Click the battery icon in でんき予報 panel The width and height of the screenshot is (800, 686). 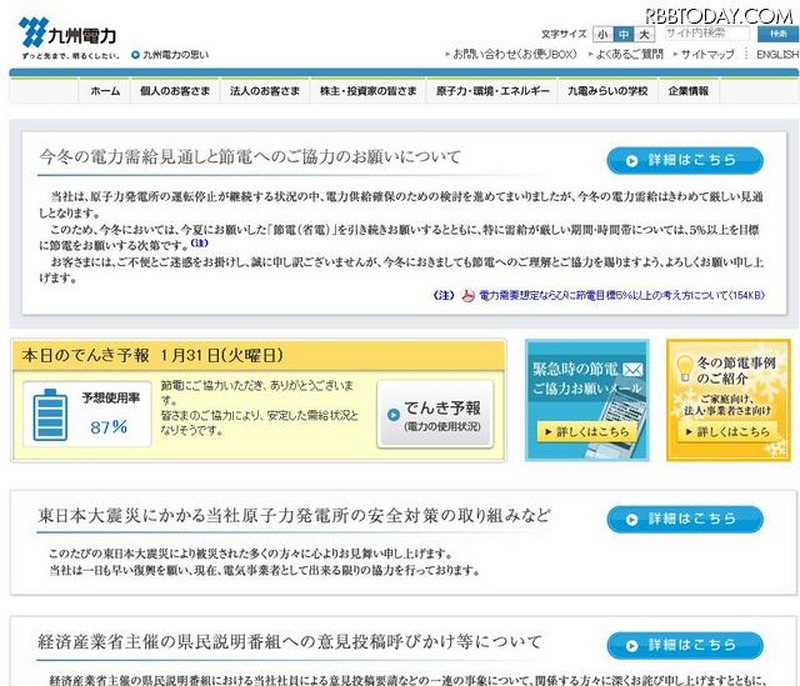pyautogui.click(x=48, y=414)
